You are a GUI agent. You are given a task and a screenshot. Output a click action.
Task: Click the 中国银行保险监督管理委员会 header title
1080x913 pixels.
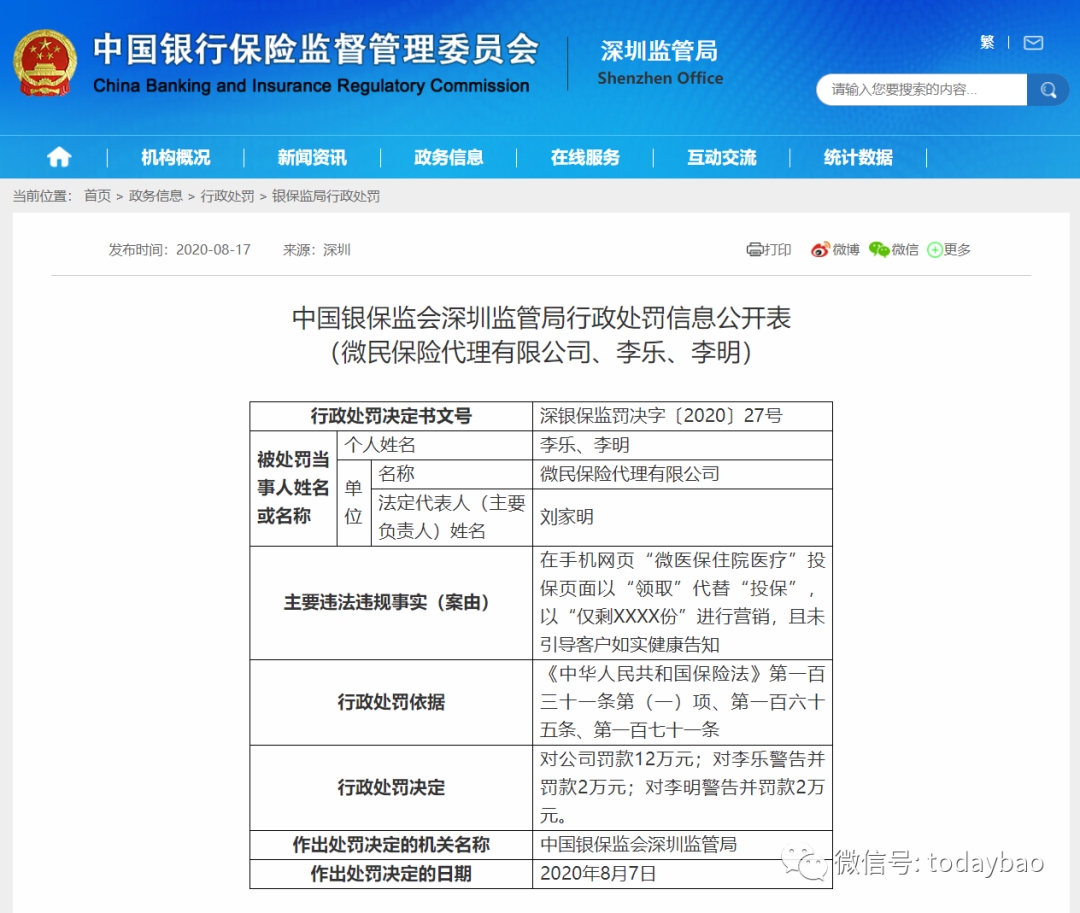316,50
